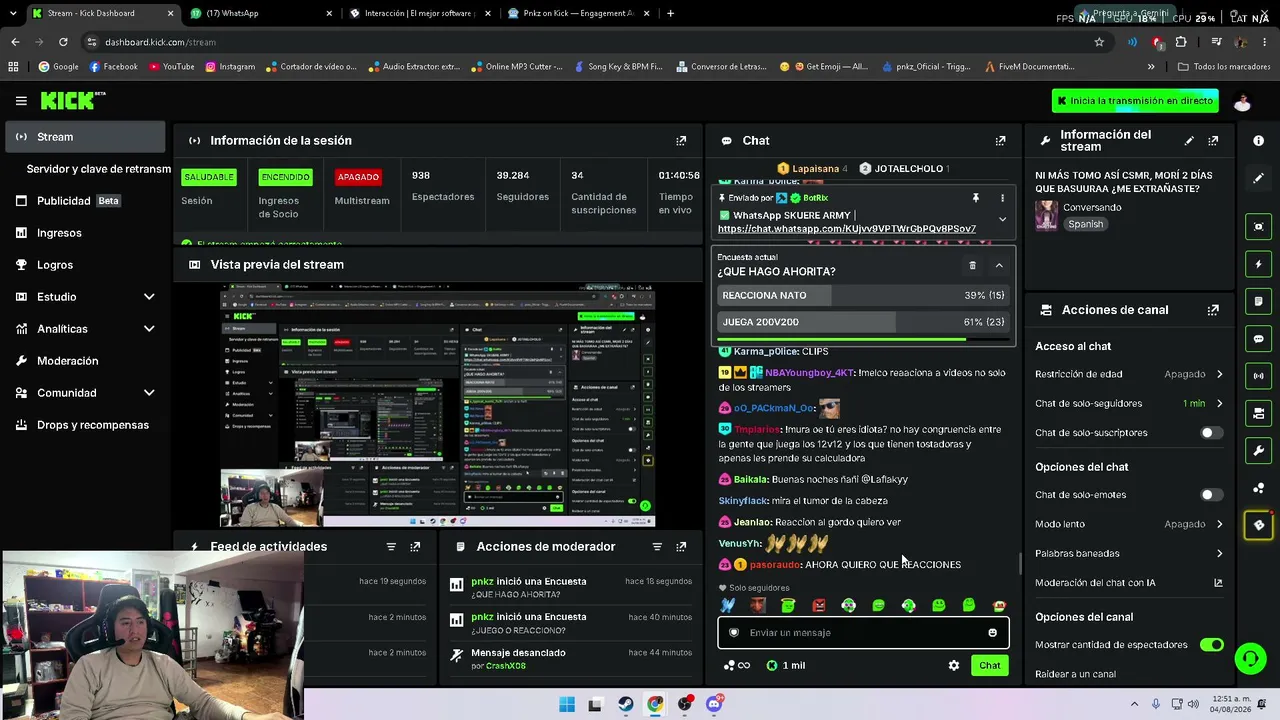This screenshot has height=720, width=1280.
Task: Click the Enviar un mensaje input field
Action: pos(863,633)
